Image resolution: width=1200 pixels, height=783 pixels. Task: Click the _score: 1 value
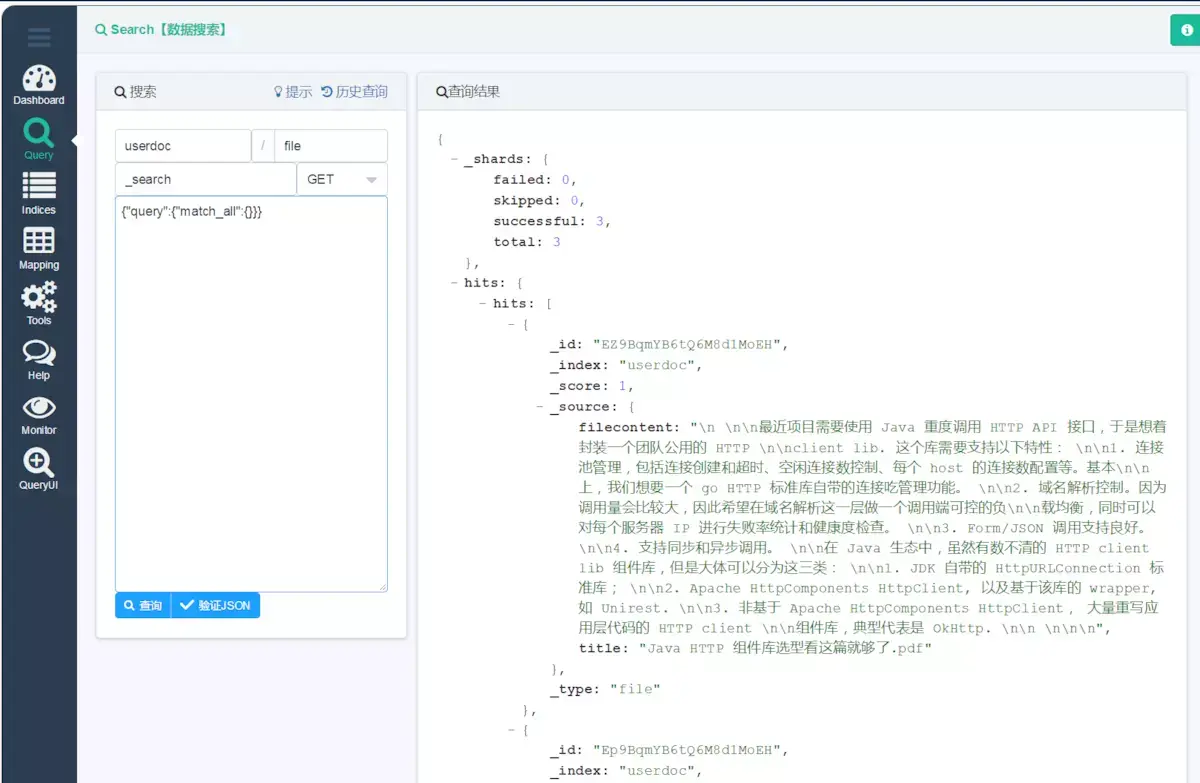click(x=624, y=386)
